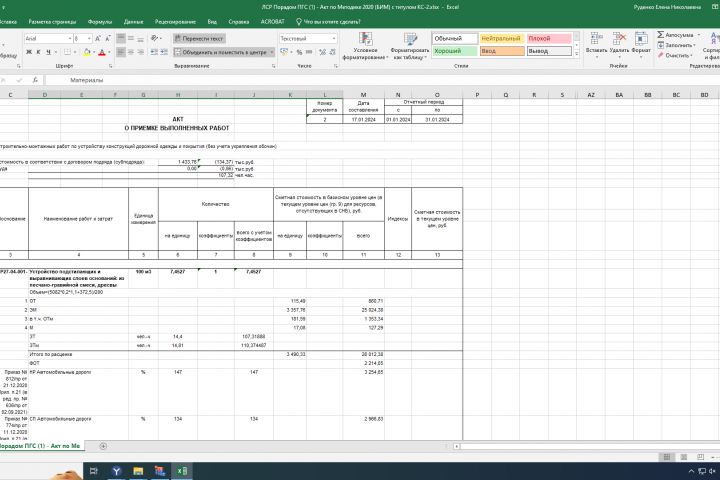Apply the Плохой cell style
Image resolution: width=720 pixels, height=480 pixels.
tap(549, 39)
